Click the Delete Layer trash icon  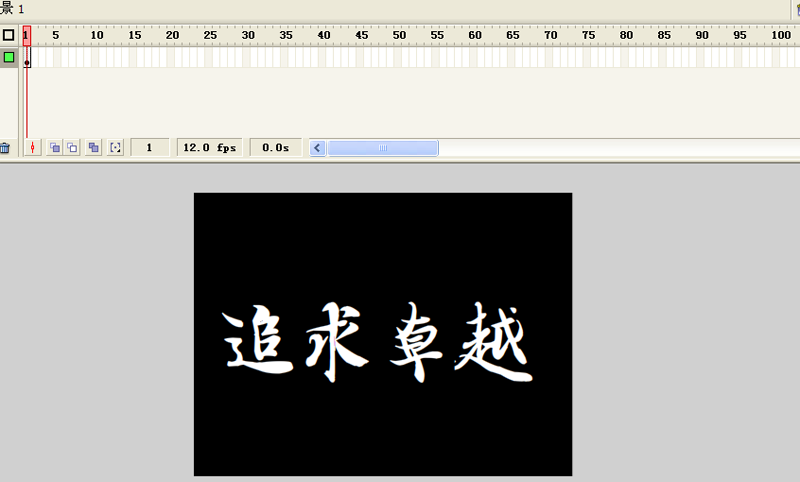pos(5,148)
